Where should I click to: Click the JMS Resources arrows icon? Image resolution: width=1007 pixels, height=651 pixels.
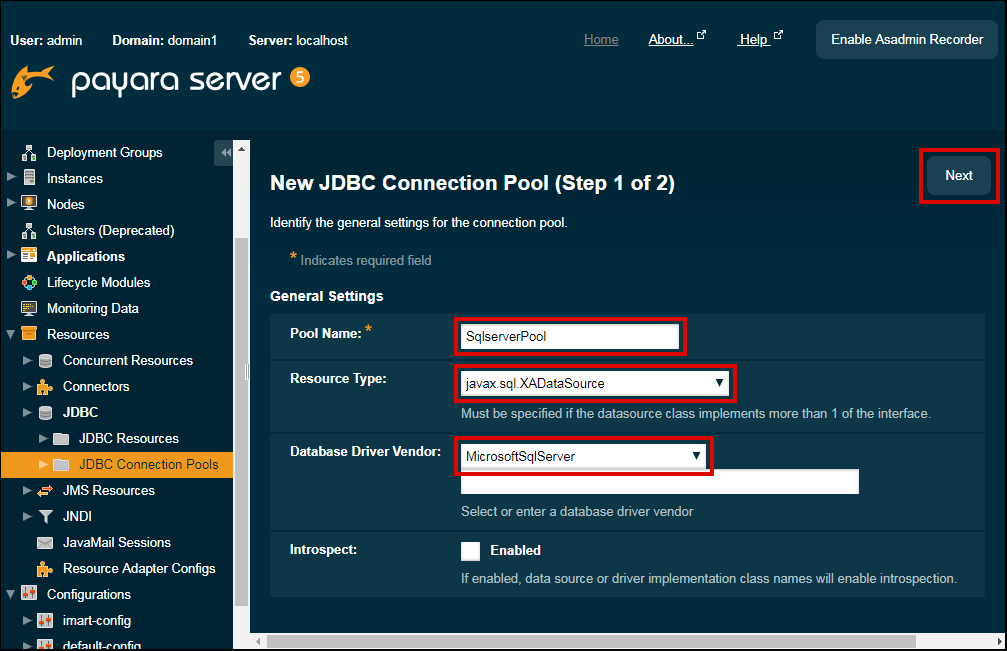click(45, 491)
